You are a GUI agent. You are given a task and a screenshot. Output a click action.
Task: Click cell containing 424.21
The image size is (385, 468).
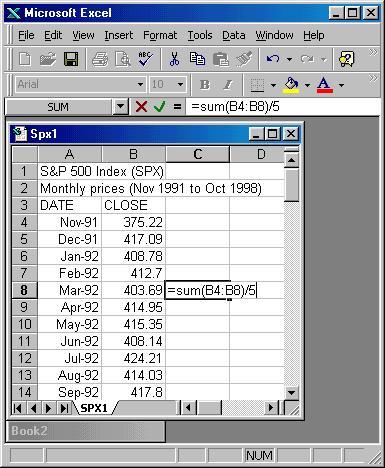pos(133,358)
